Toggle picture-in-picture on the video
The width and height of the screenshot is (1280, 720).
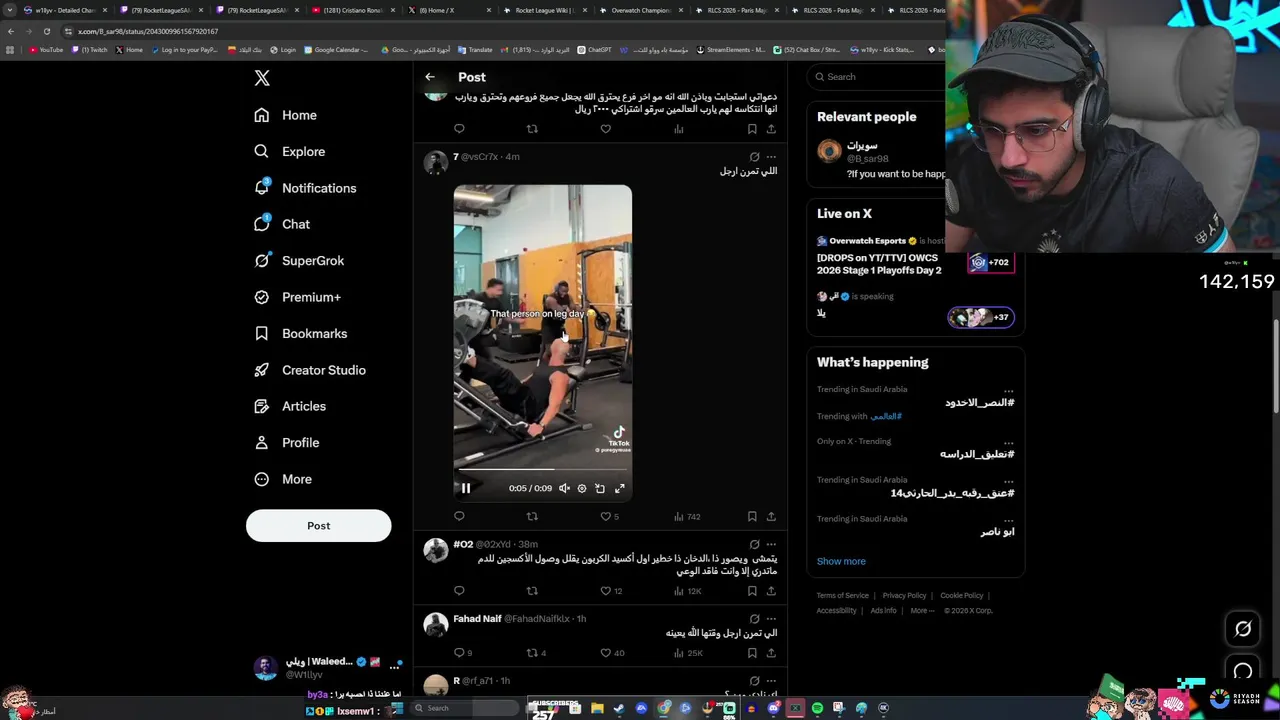pyautogui.click(x=600, y=488)
